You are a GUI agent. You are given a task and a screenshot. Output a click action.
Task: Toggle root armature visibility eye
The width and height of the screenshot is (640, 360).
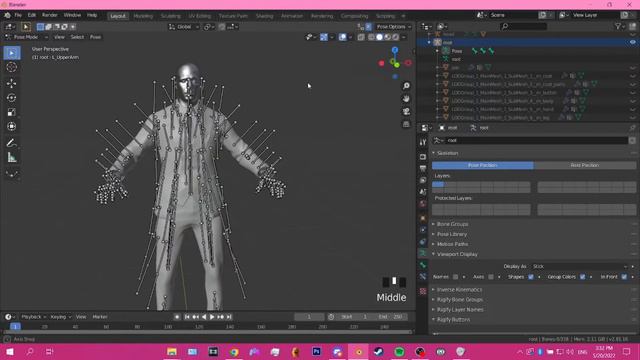[x=633, y=42]
